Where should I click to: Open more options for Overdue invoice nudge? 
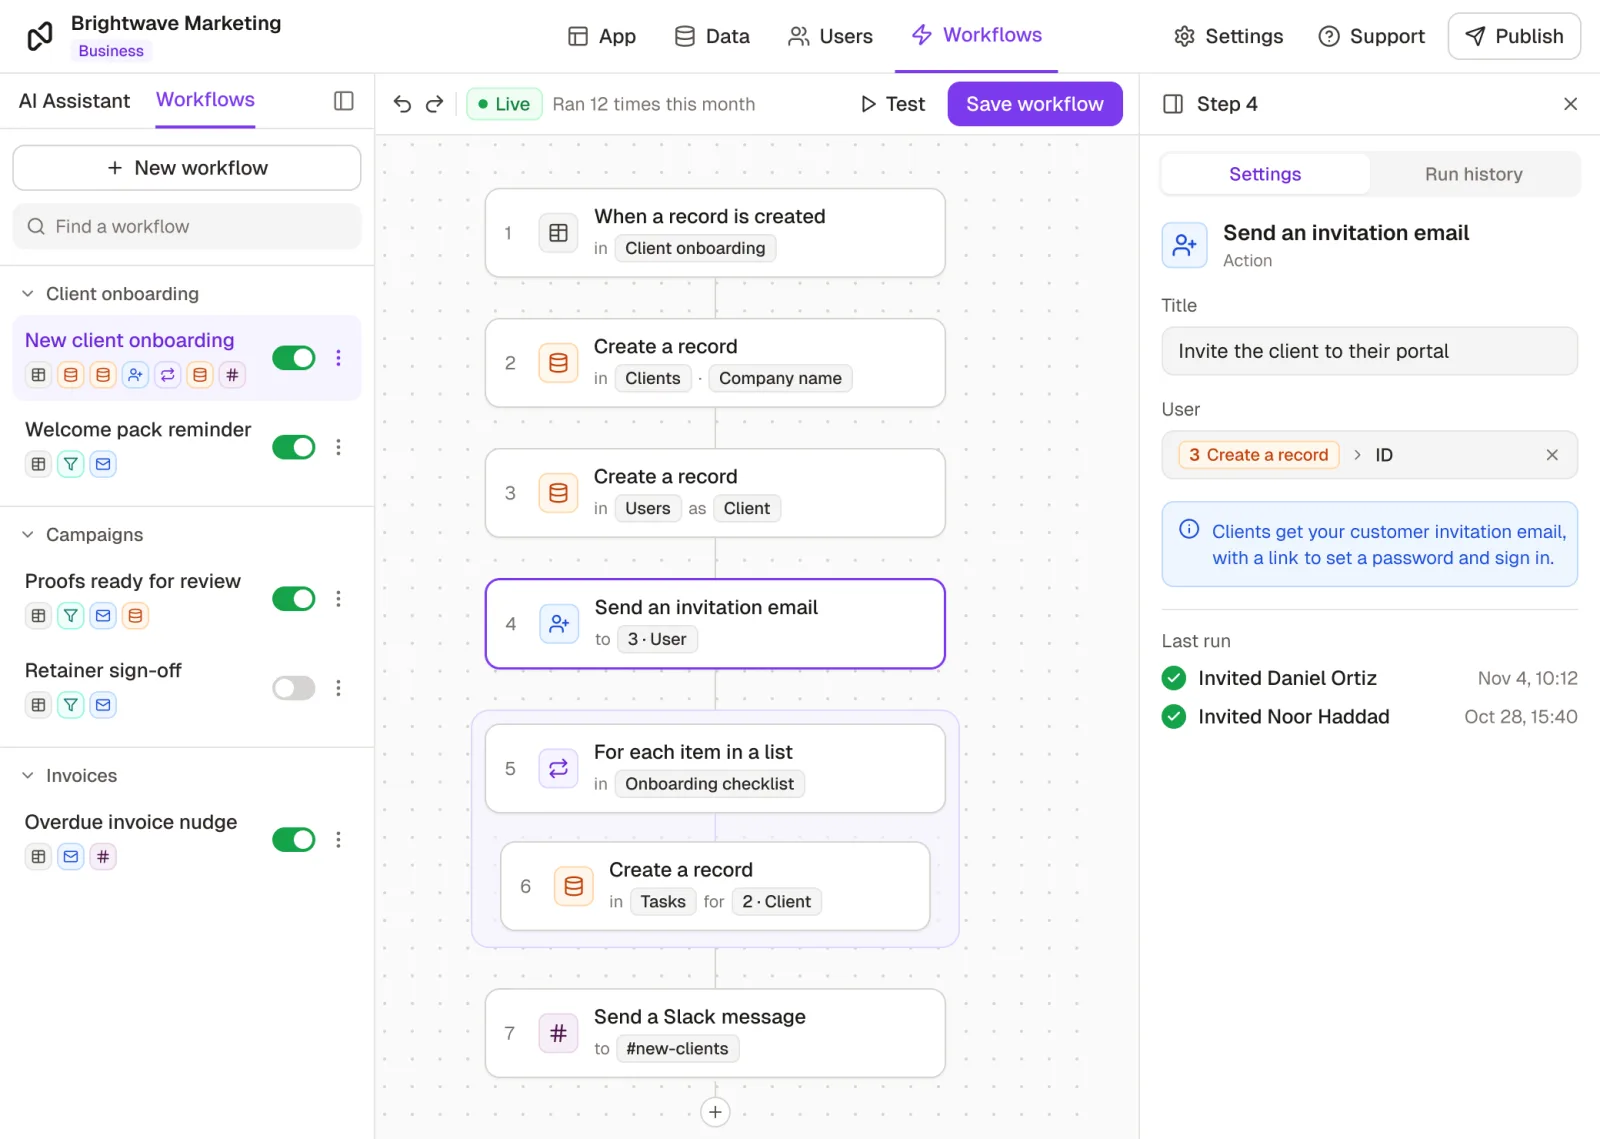pyautogui.click(x=338, y=840)
